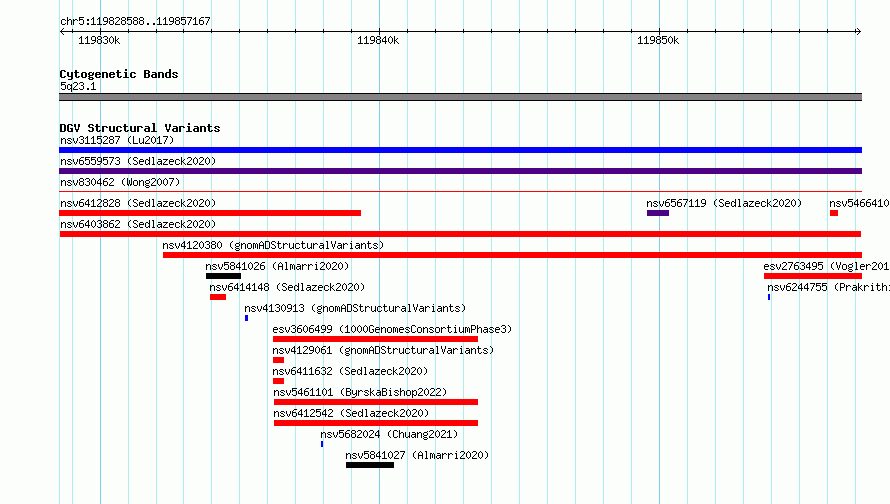The image size is (890, 504).
Task: Open nsv6244755 (Prakrith) variant label
Action: point(828,287)
